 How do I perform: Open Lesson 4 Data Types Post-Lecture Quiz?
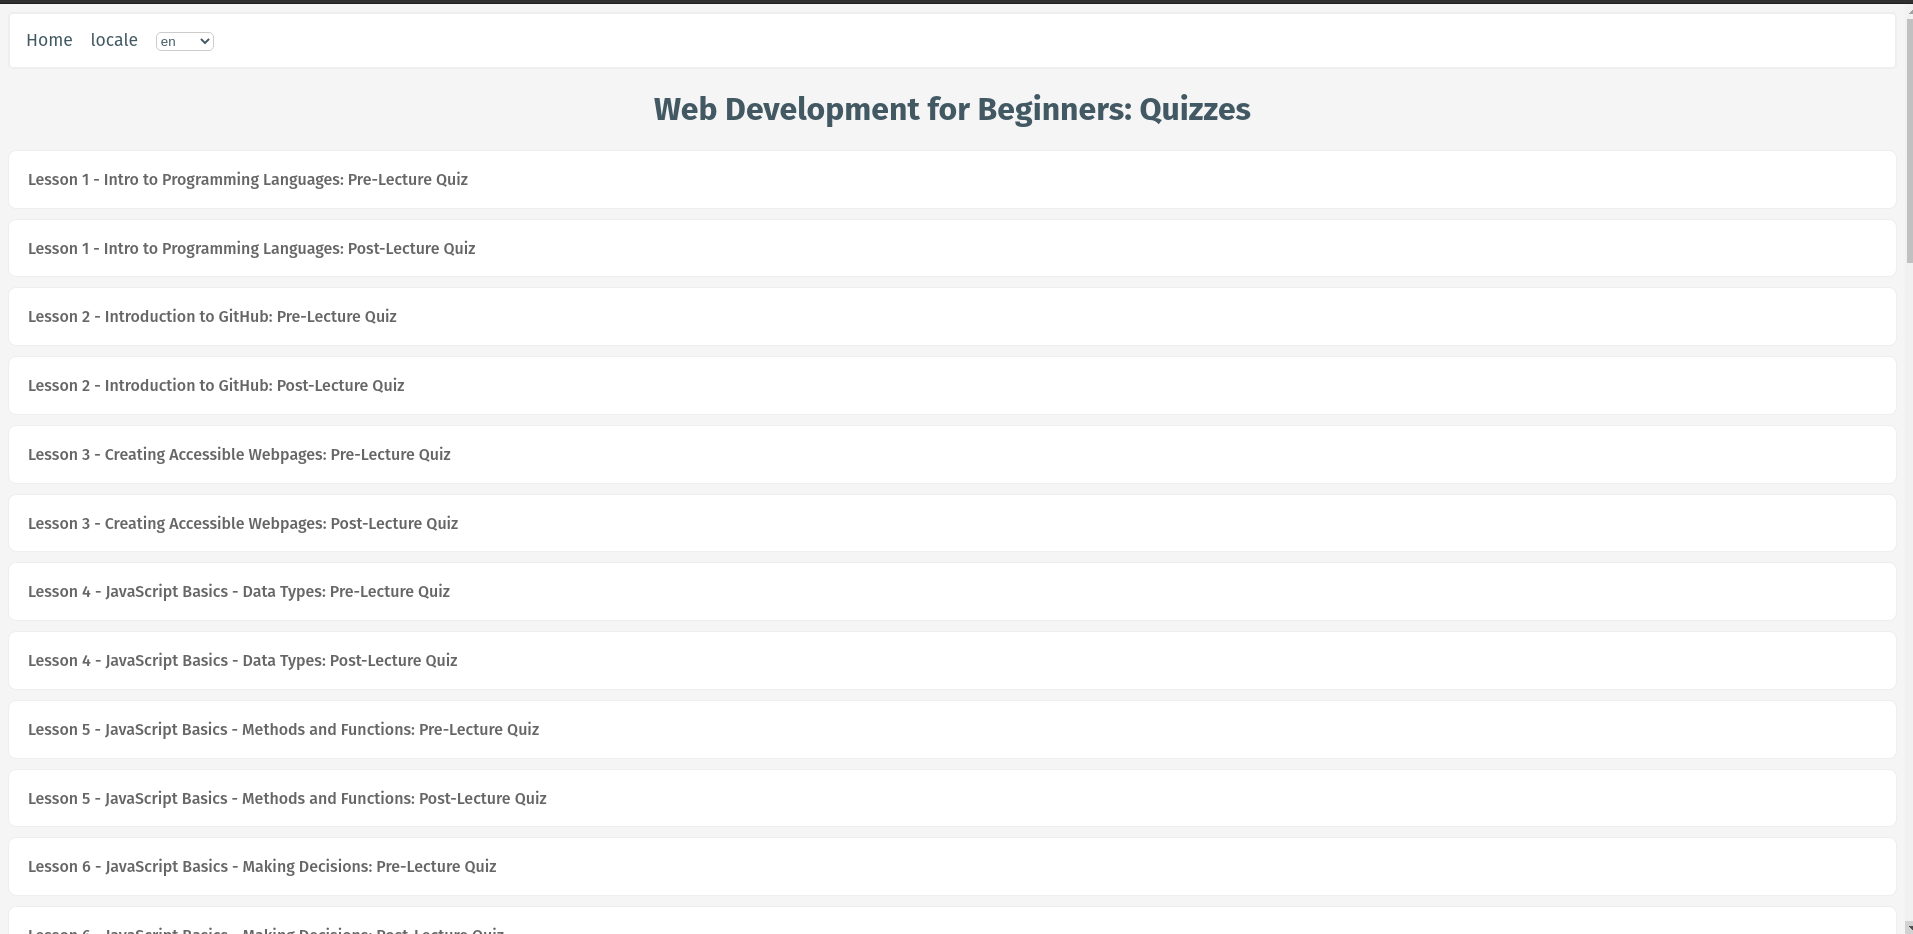[x=242, y=660]
